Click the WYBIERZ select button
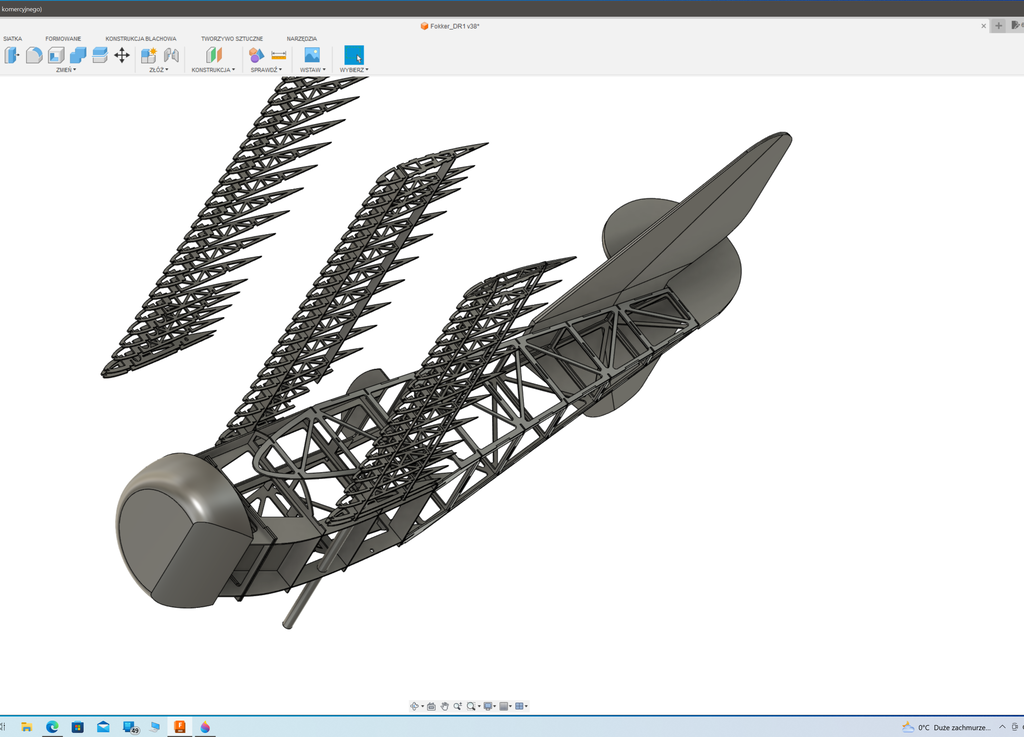1024x737 pixels. (354, 56)
